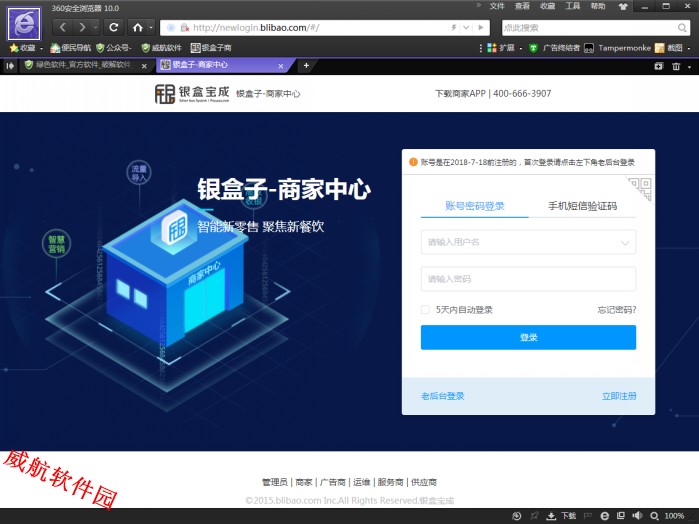
Task: Click 老后台登录 link
Action: click(443, 396)
